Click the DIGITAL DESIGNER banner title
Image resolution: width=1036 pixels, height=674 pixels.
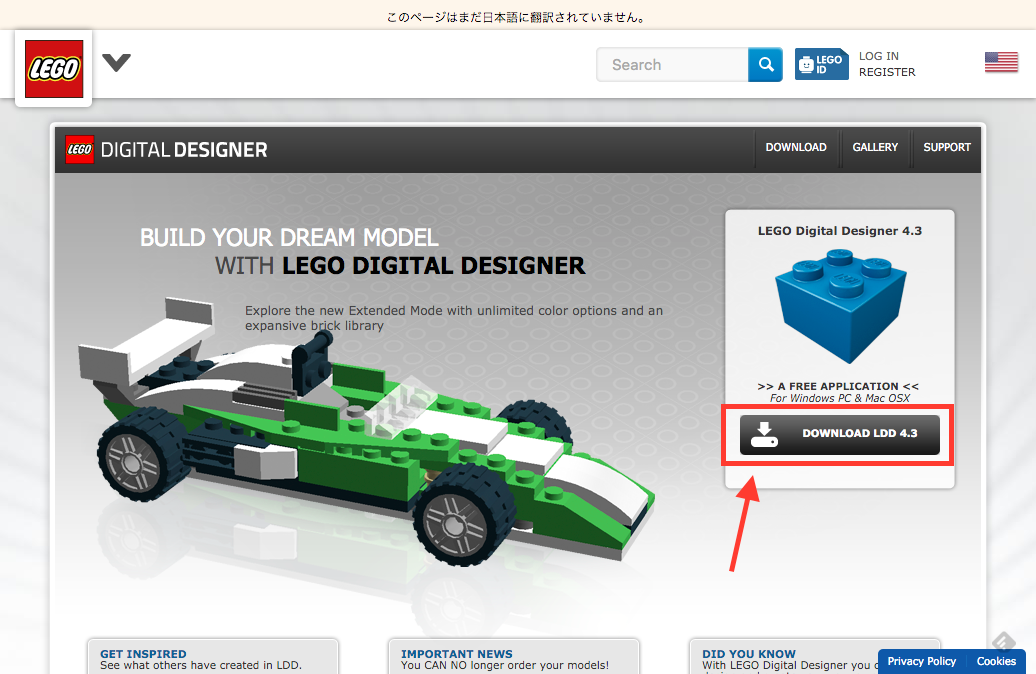tap(184, 150)
